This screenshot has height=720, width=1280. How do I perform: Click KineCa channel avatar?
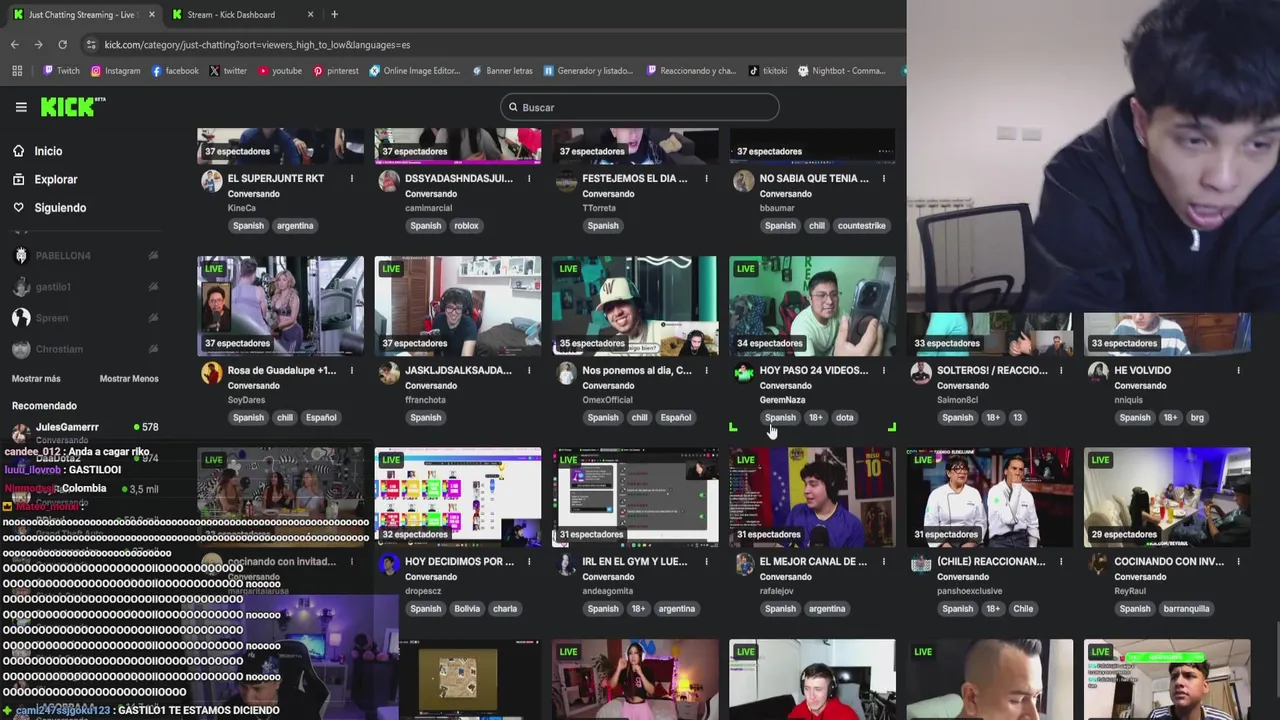click(x=211, y=181)
